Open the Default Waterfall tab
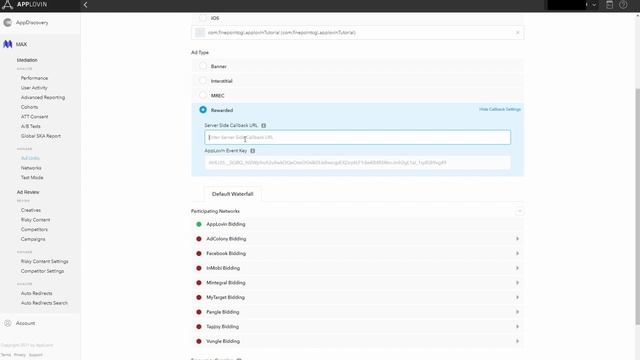640x360 pixels. (x=233, y=194)
